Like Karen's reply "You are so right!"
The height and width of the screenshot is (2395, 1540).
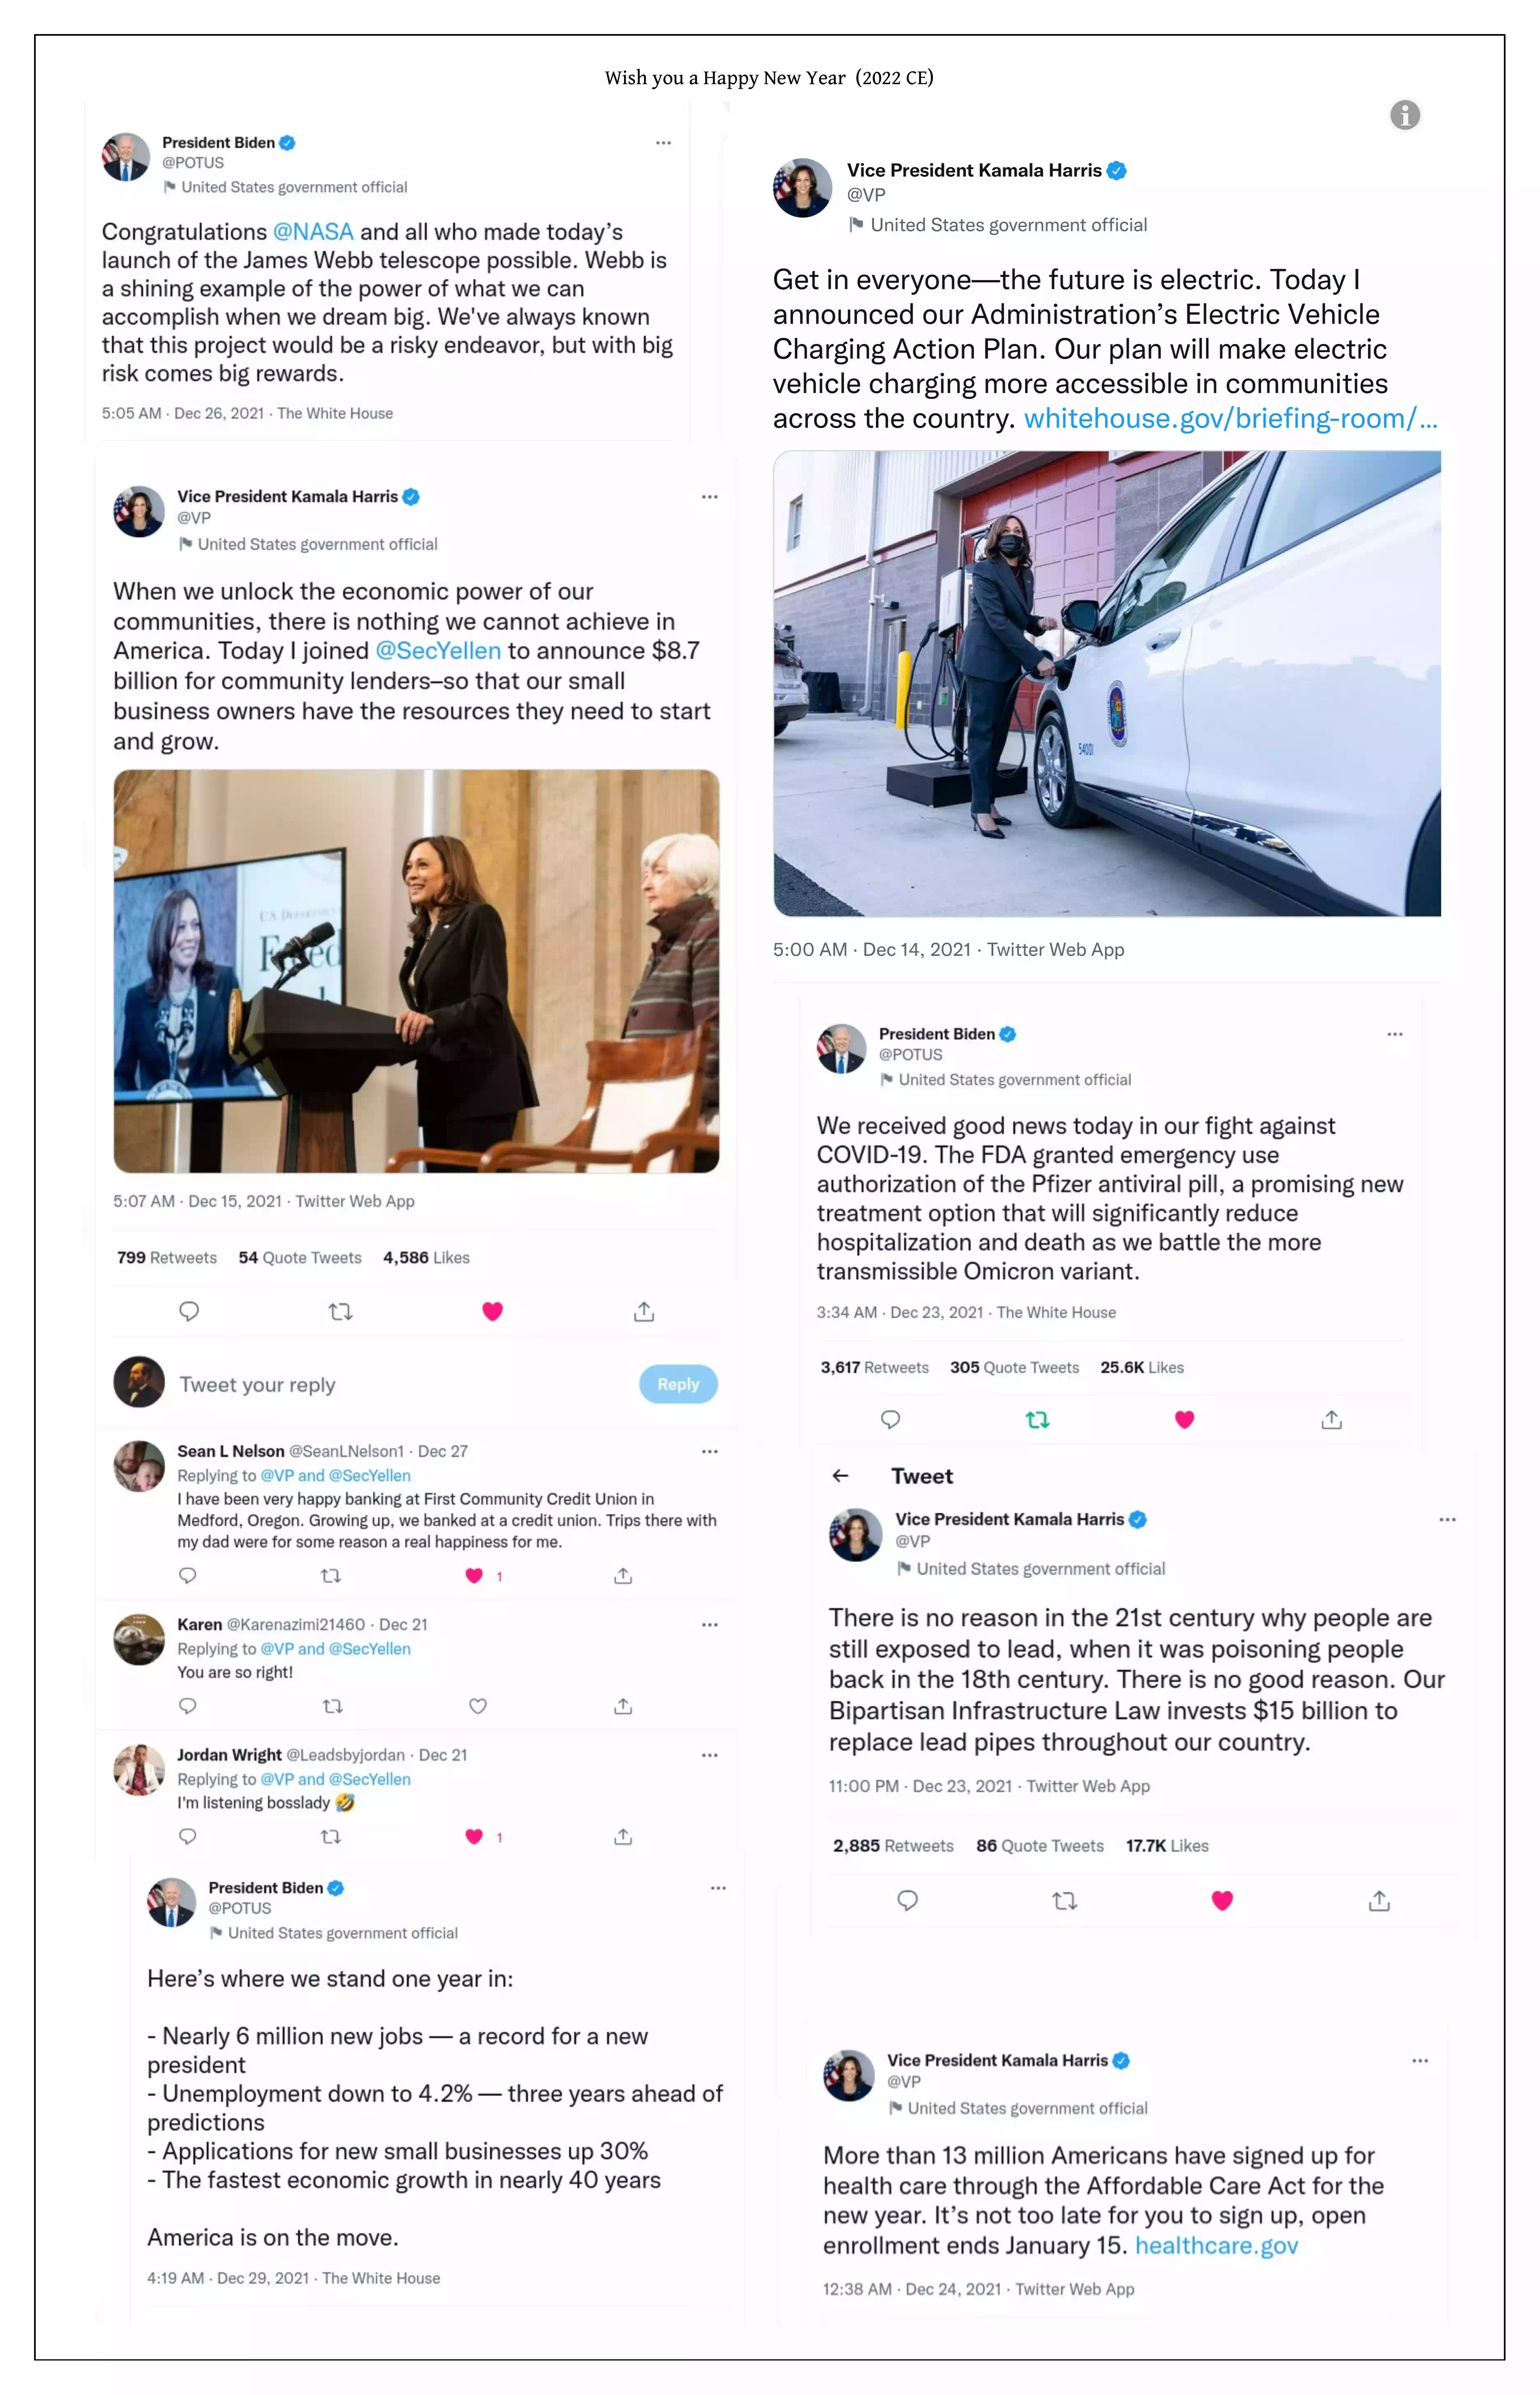click(478, 1706)
